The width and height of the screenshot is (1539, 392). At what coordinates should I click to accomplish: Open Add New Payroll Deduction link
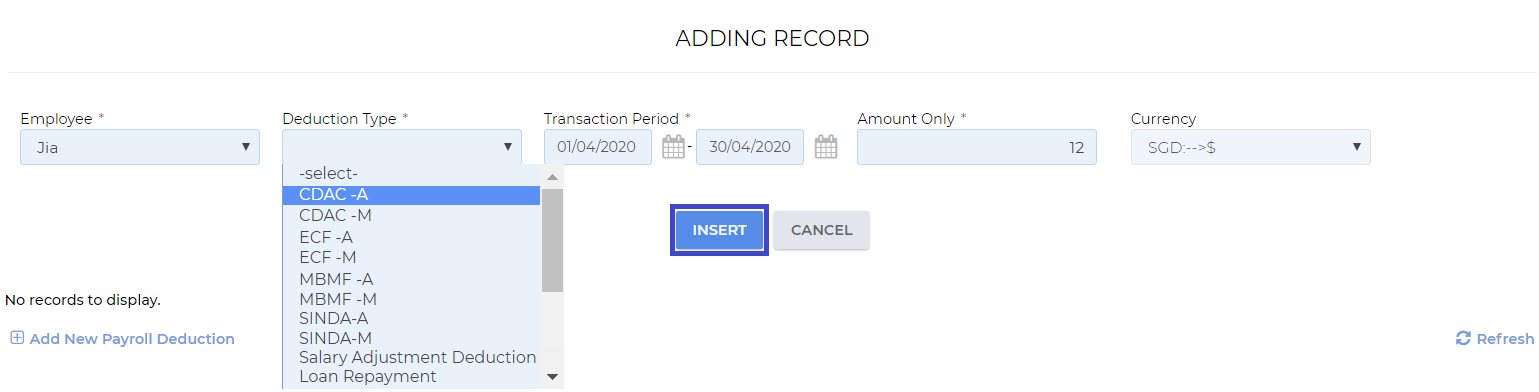pos(132,339)
